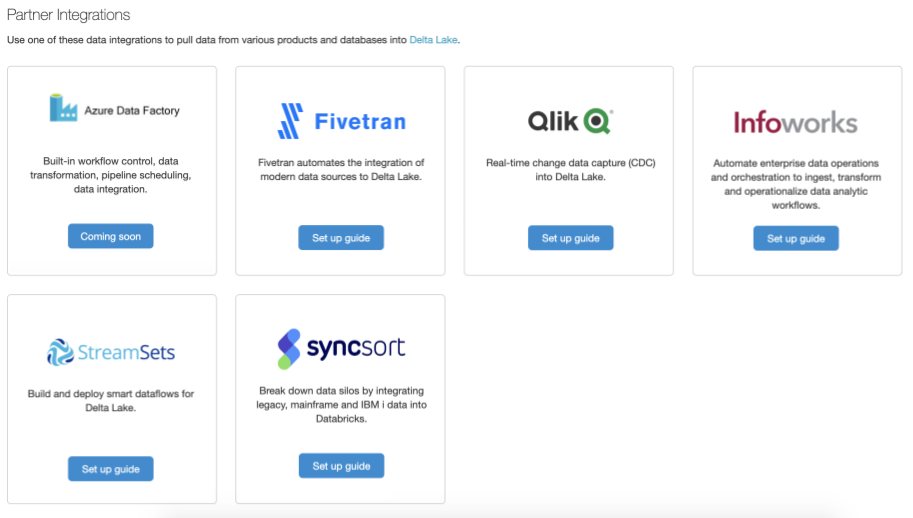
Task: Open the Delta Lake link
Action: coord(433,40)
